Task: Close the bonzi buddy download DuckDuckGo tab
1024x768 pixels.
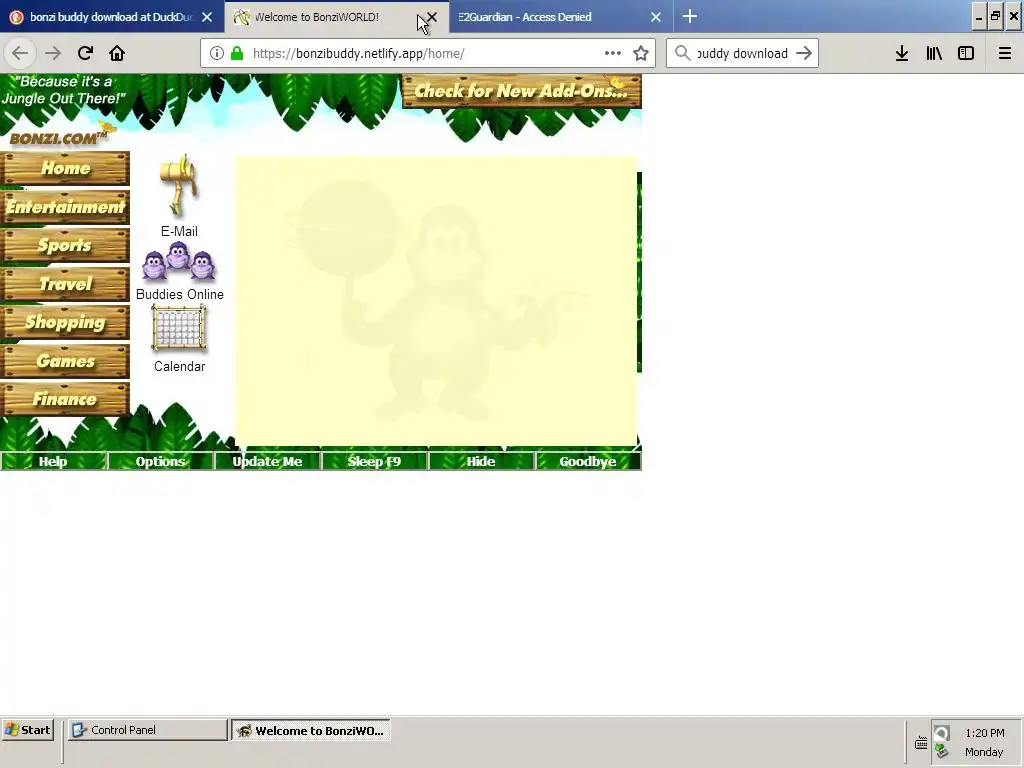Action: coord(207,17)
